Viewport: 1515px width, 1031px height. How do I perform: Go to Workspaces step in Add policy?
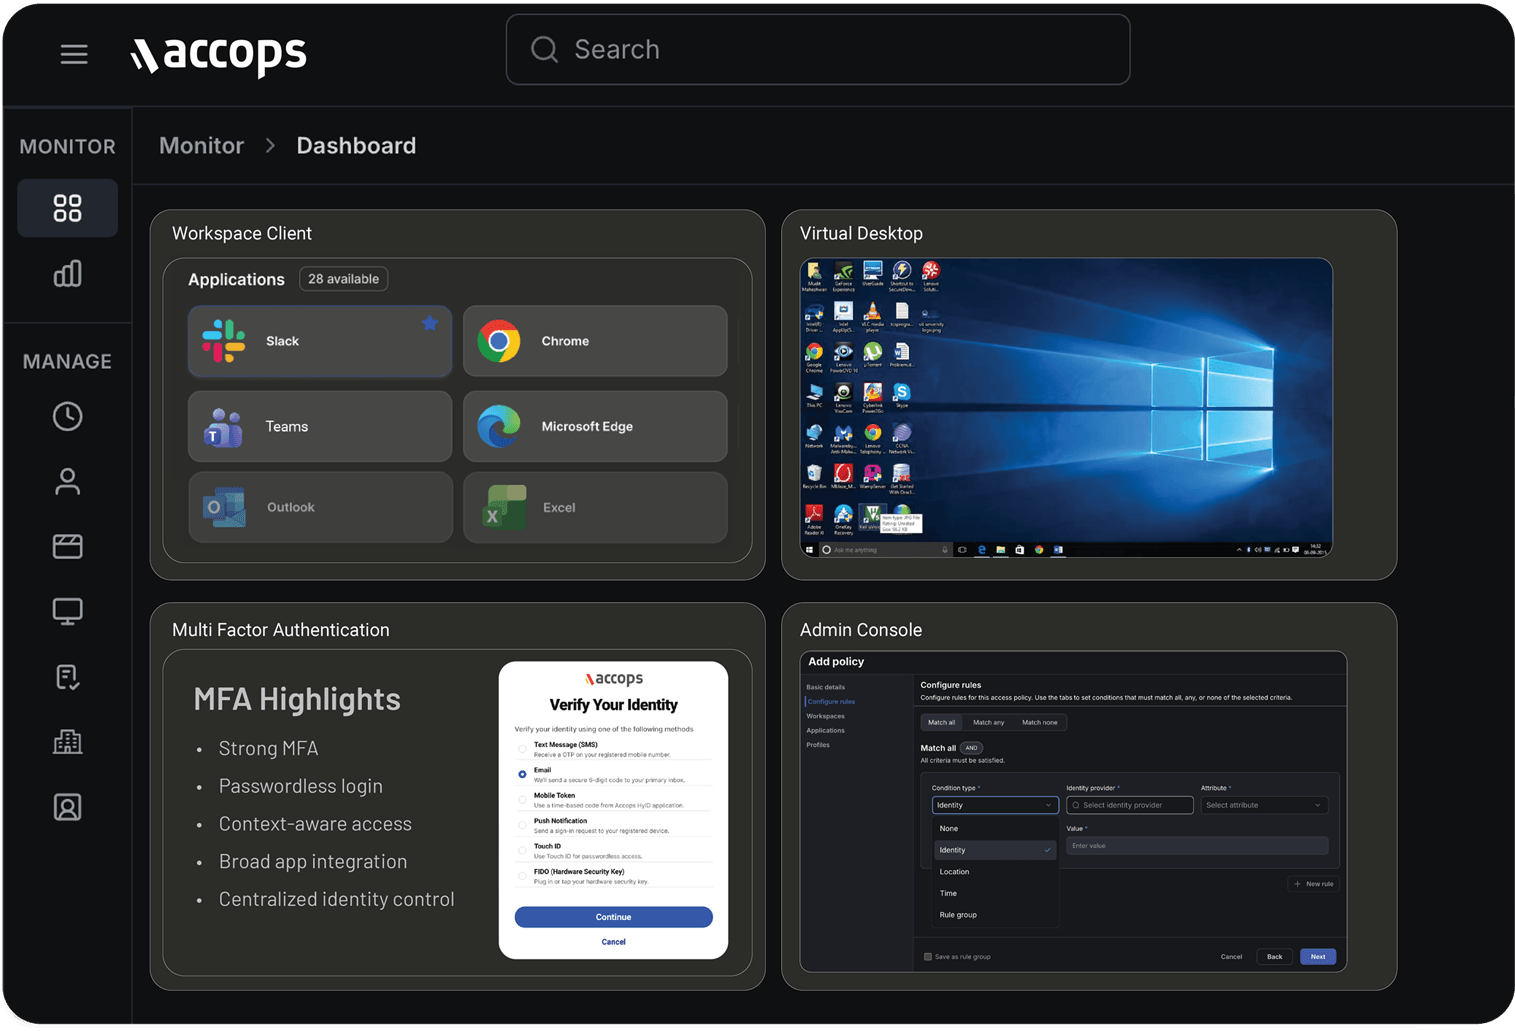click(825, 716)
